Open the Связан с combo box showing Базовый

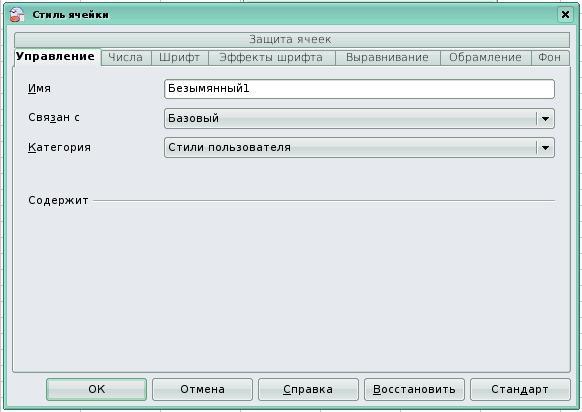(x=359, y=119)
